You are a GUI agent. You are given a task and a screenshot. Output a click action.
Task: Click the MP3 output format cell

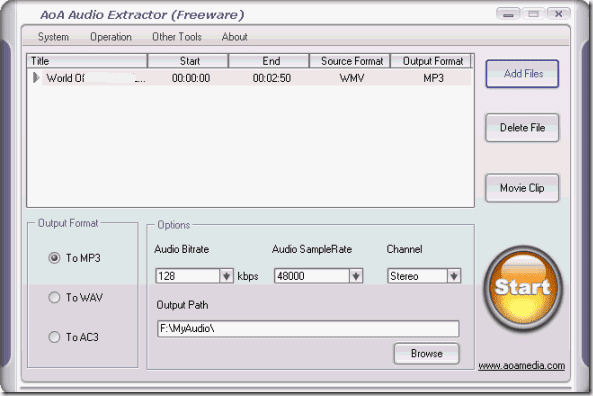coord(433,78)
